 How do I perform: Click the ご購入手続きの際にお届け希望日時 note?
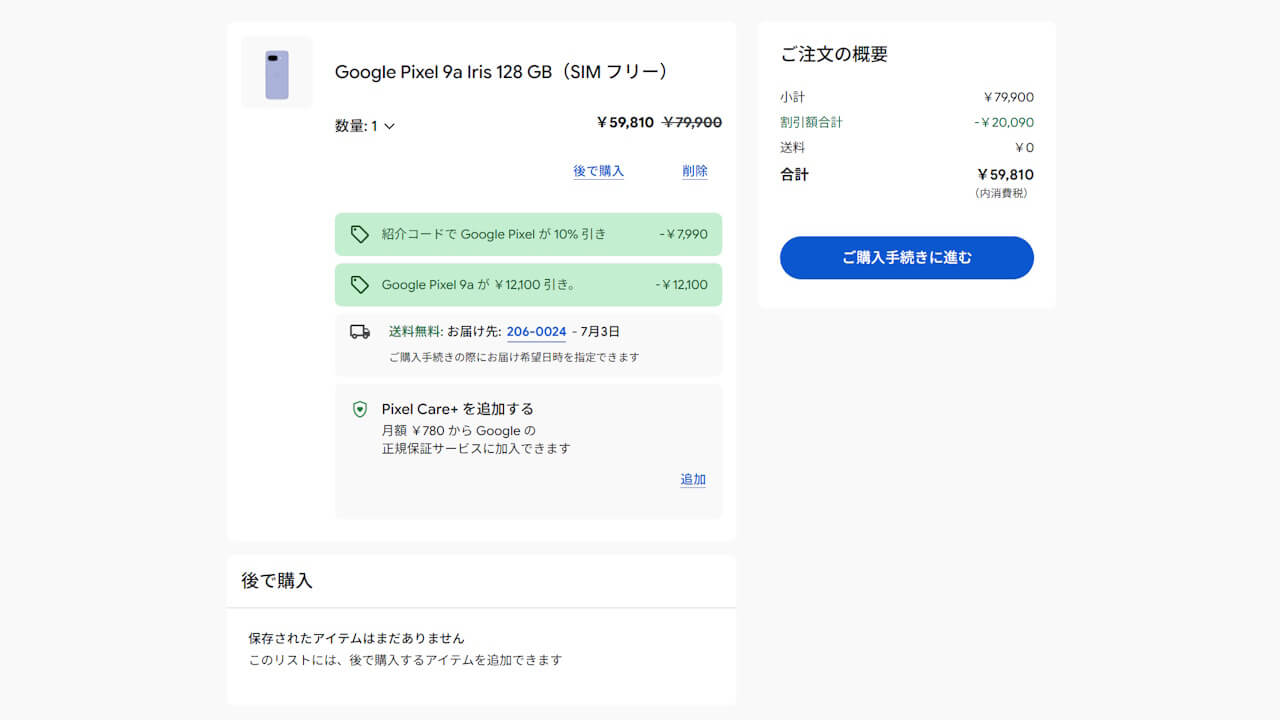point(514,357)
